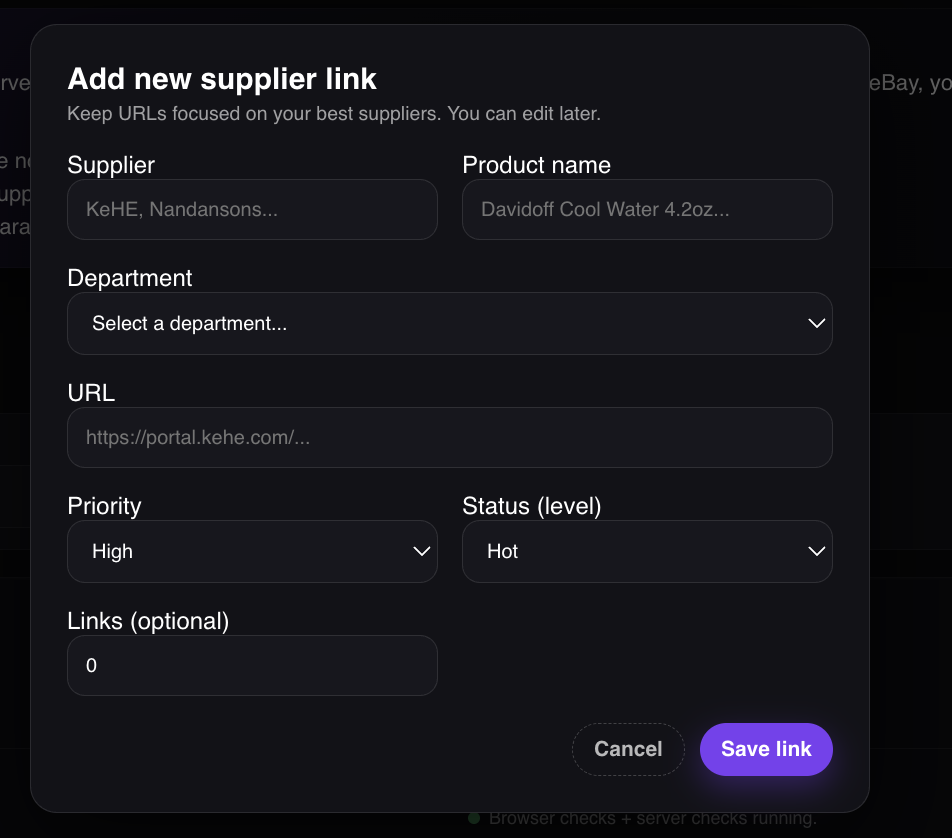
Task: Click the Select a department placeholder
Action: [189, 323]
